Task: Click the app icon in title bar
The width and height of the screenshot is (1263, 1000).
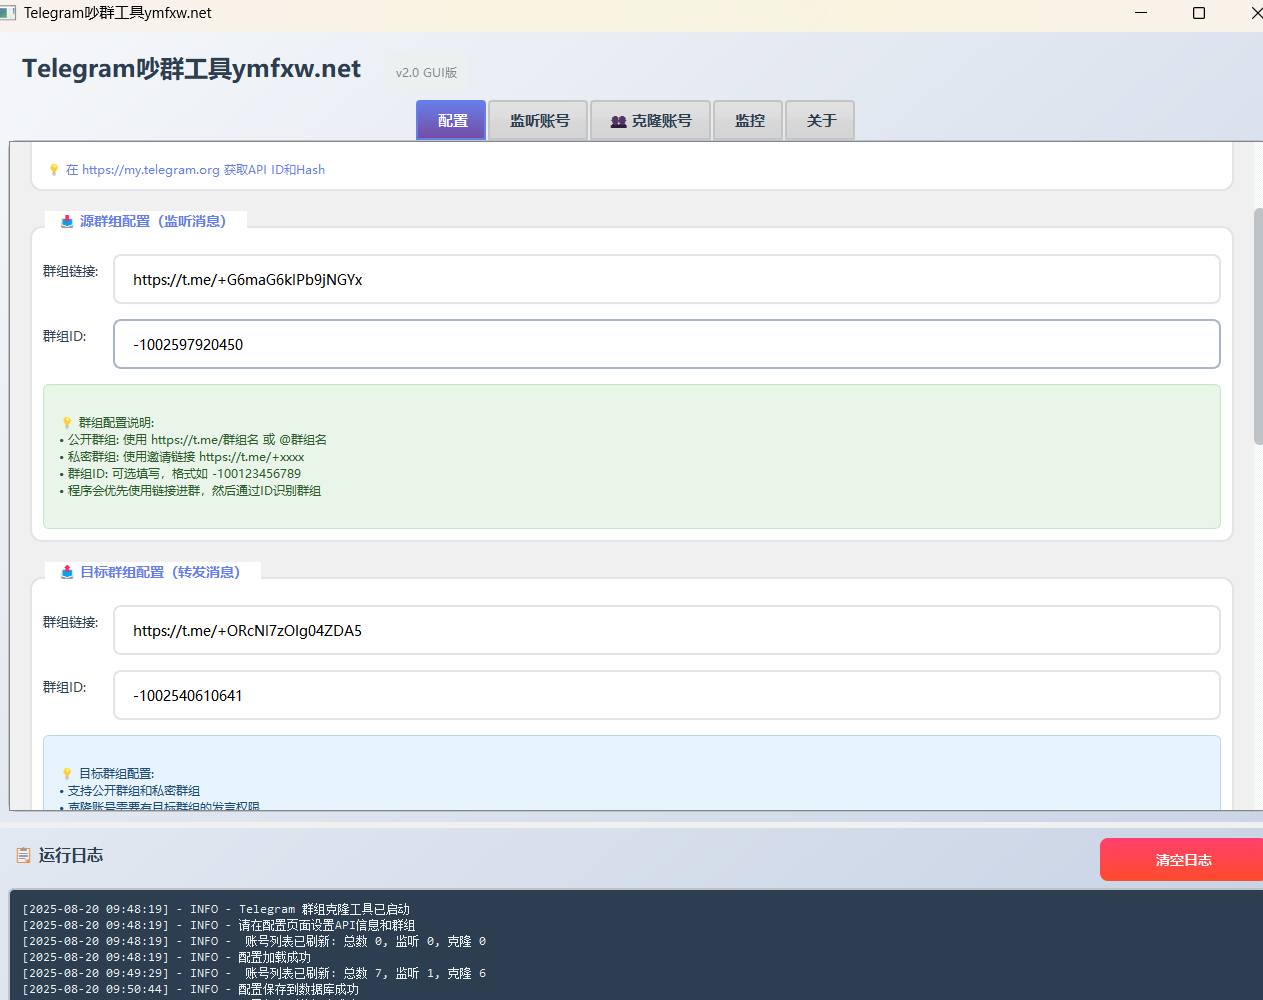Action: [x=9, y=13]
